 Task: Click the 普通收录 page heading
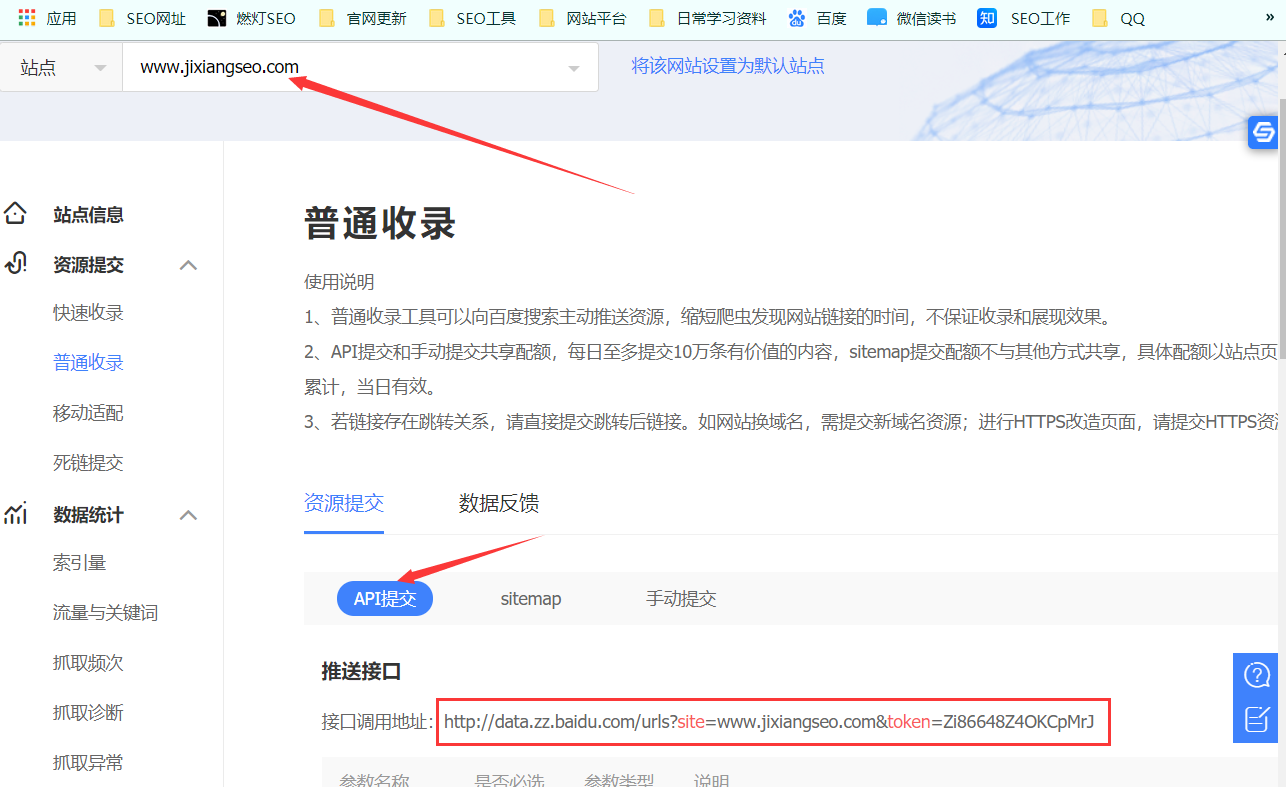click(x=380, y=223)
